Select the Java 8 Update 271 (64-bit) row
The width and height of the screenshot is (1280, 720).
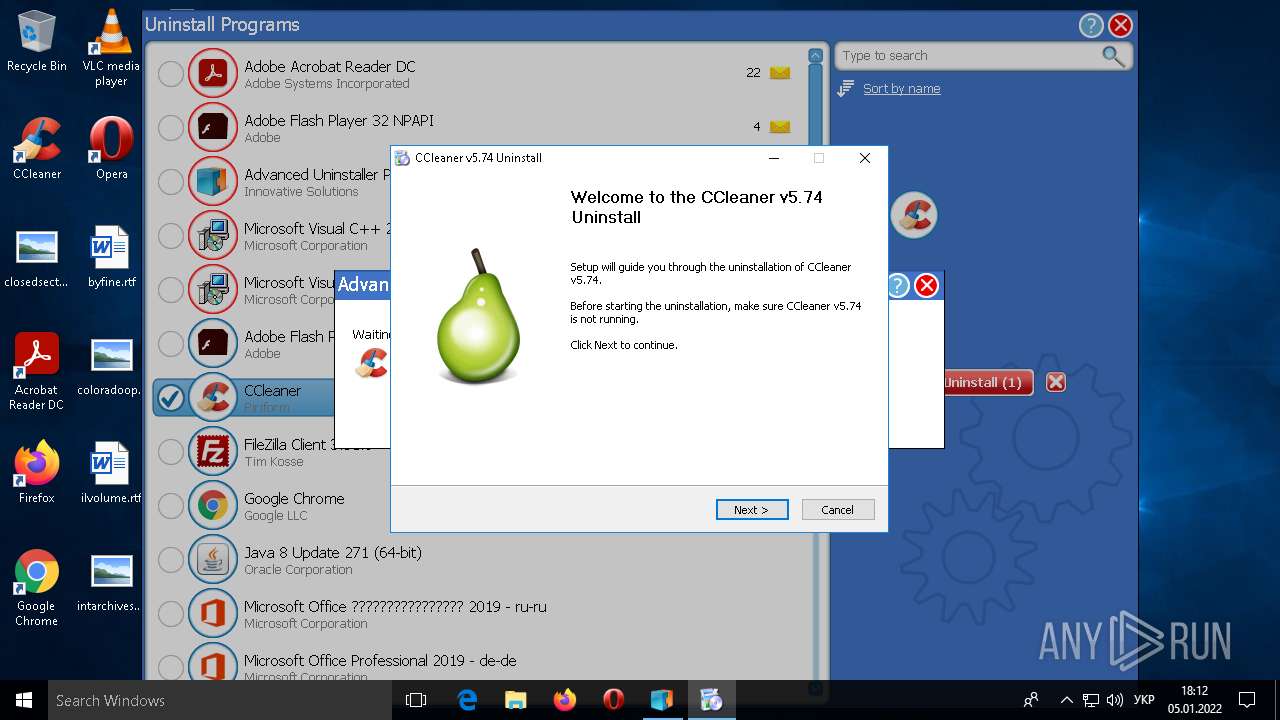point(480,560)
